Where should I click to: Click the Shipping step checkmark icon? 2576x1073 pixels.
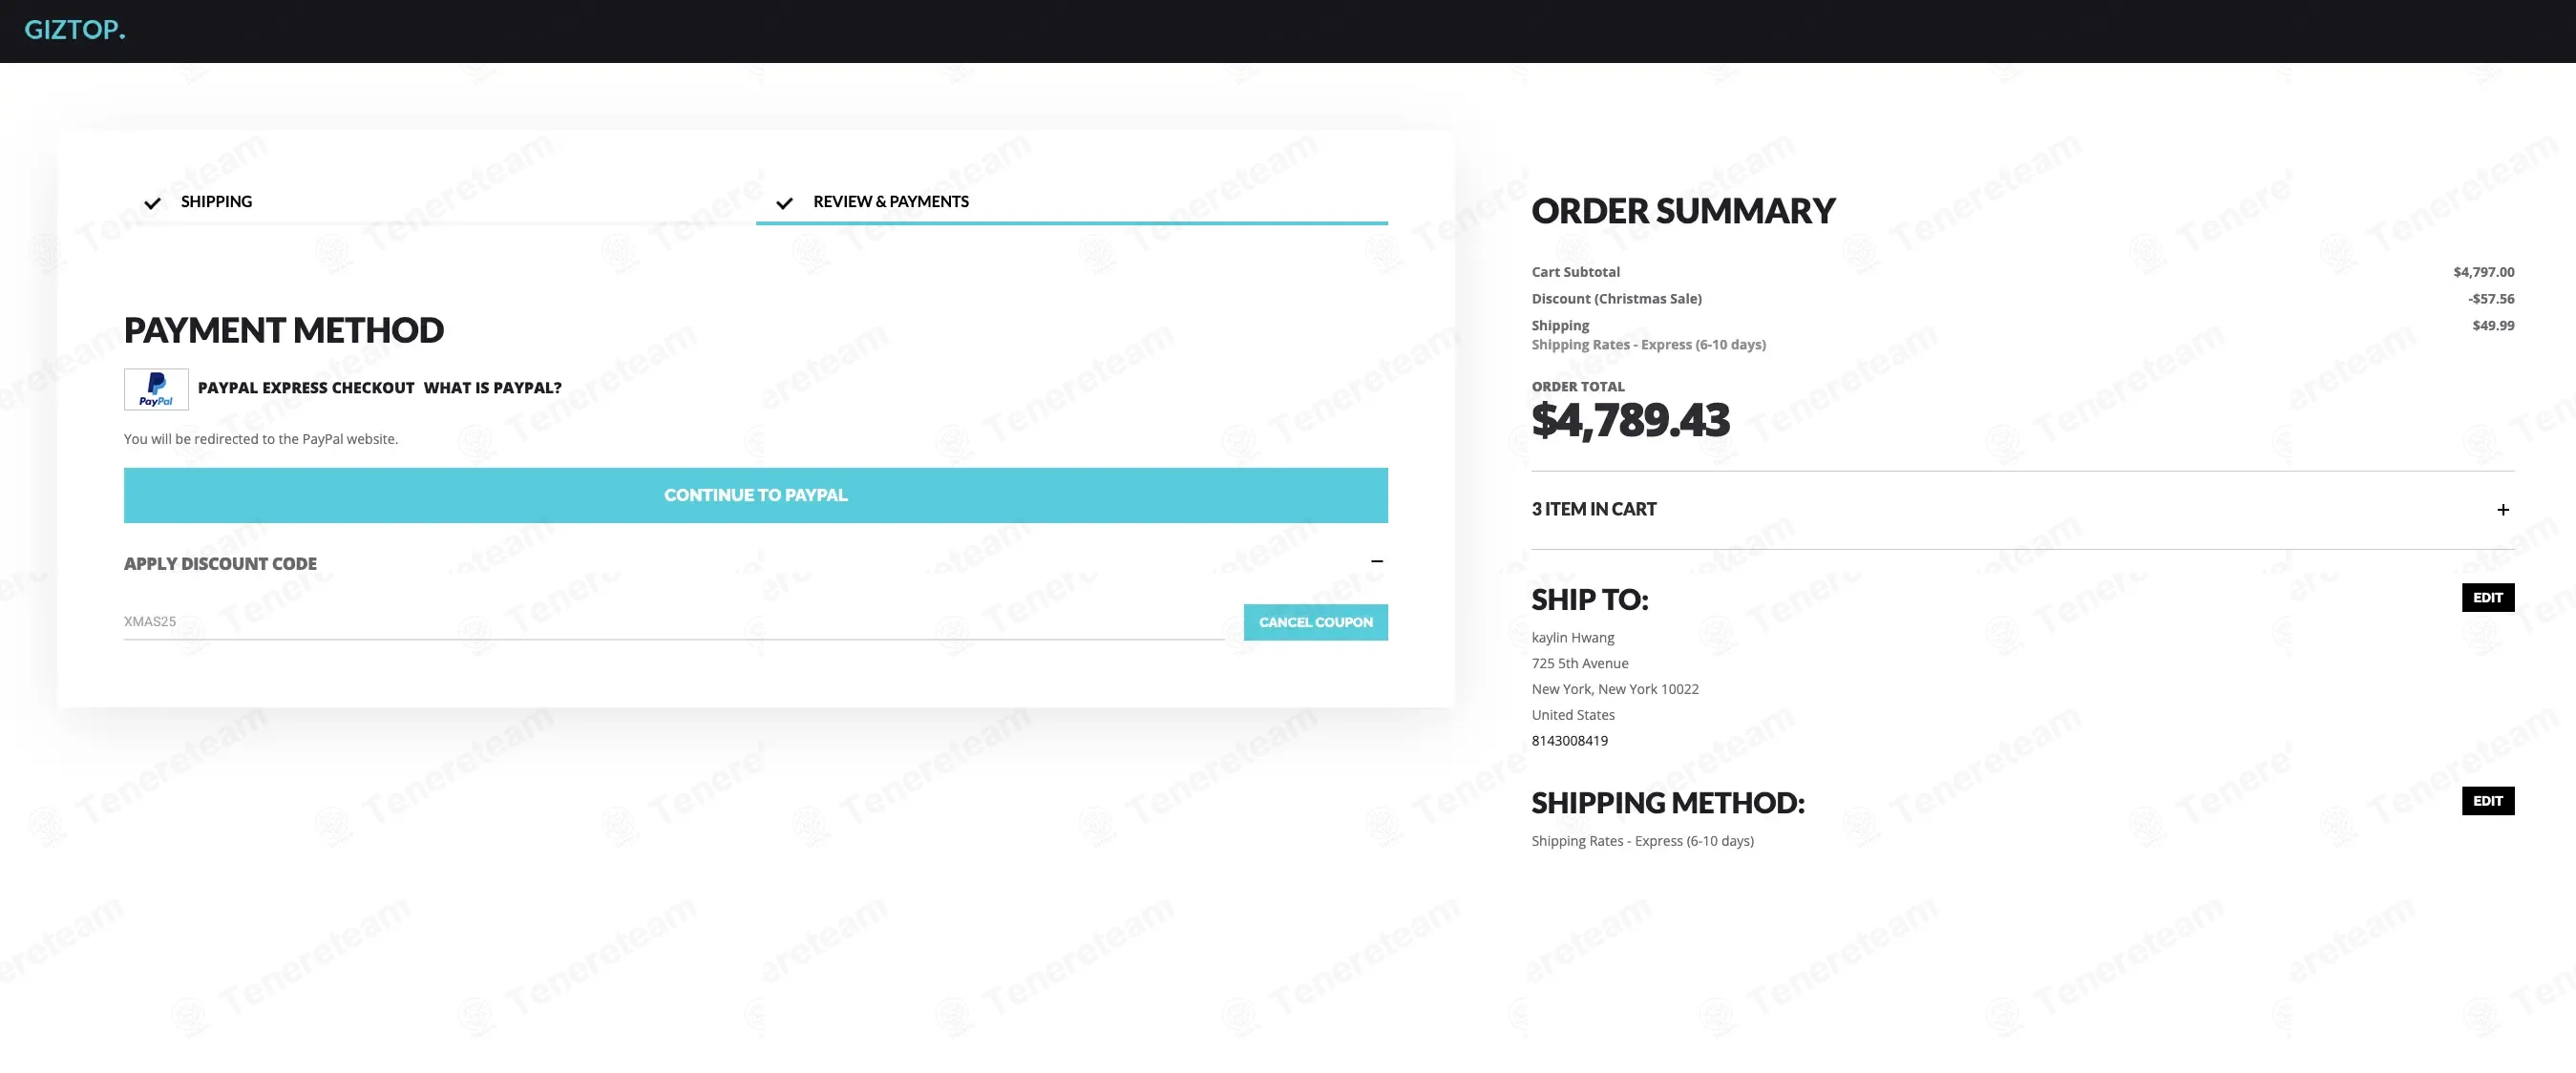tap(152, 203)
